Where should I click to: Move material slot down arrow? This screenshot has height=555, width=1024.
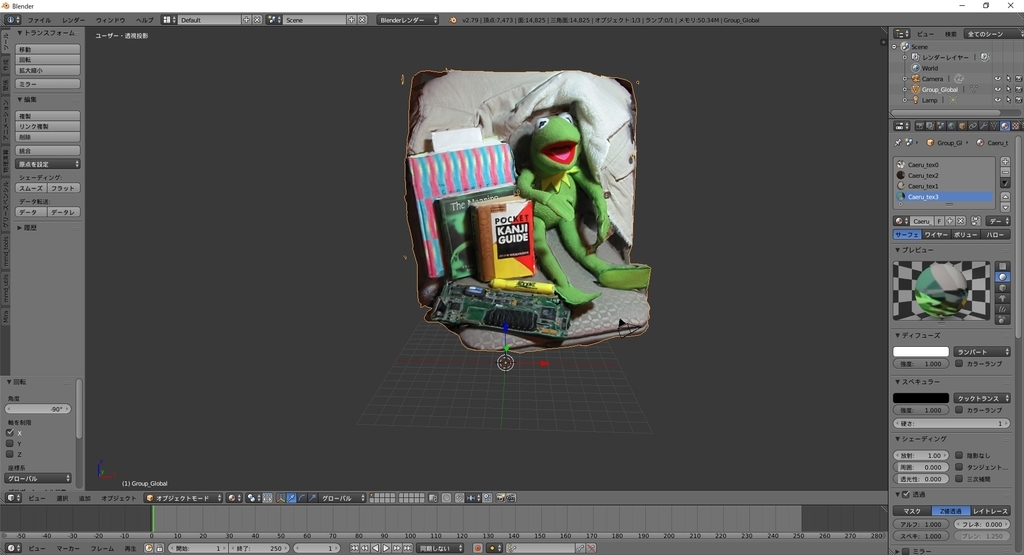point(1005,207)
